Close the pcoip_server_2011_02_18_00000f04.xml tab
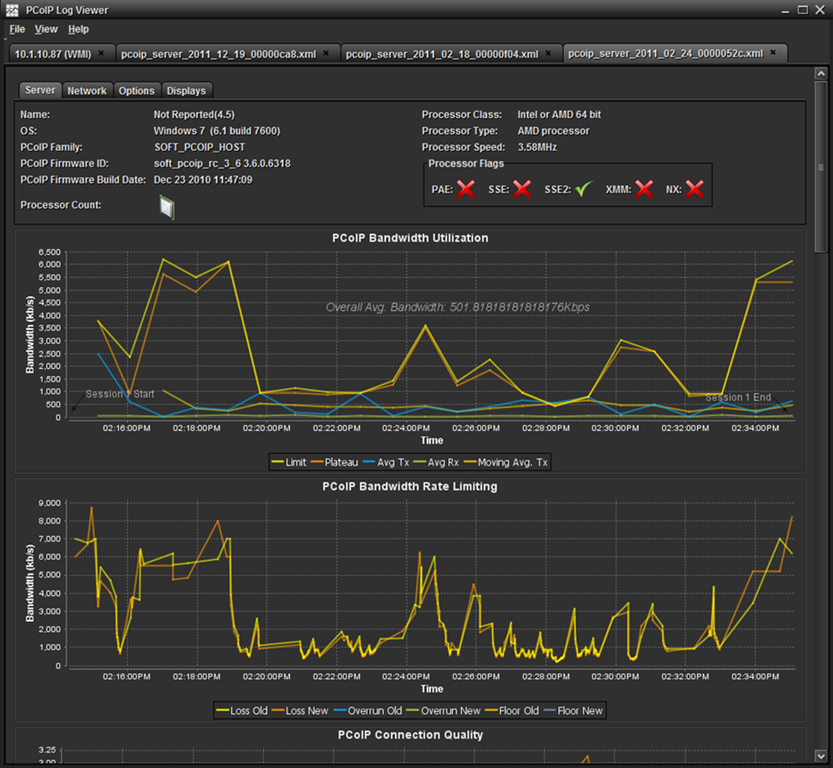Viewport: 833px width, 768px height. tap(548, 53)
